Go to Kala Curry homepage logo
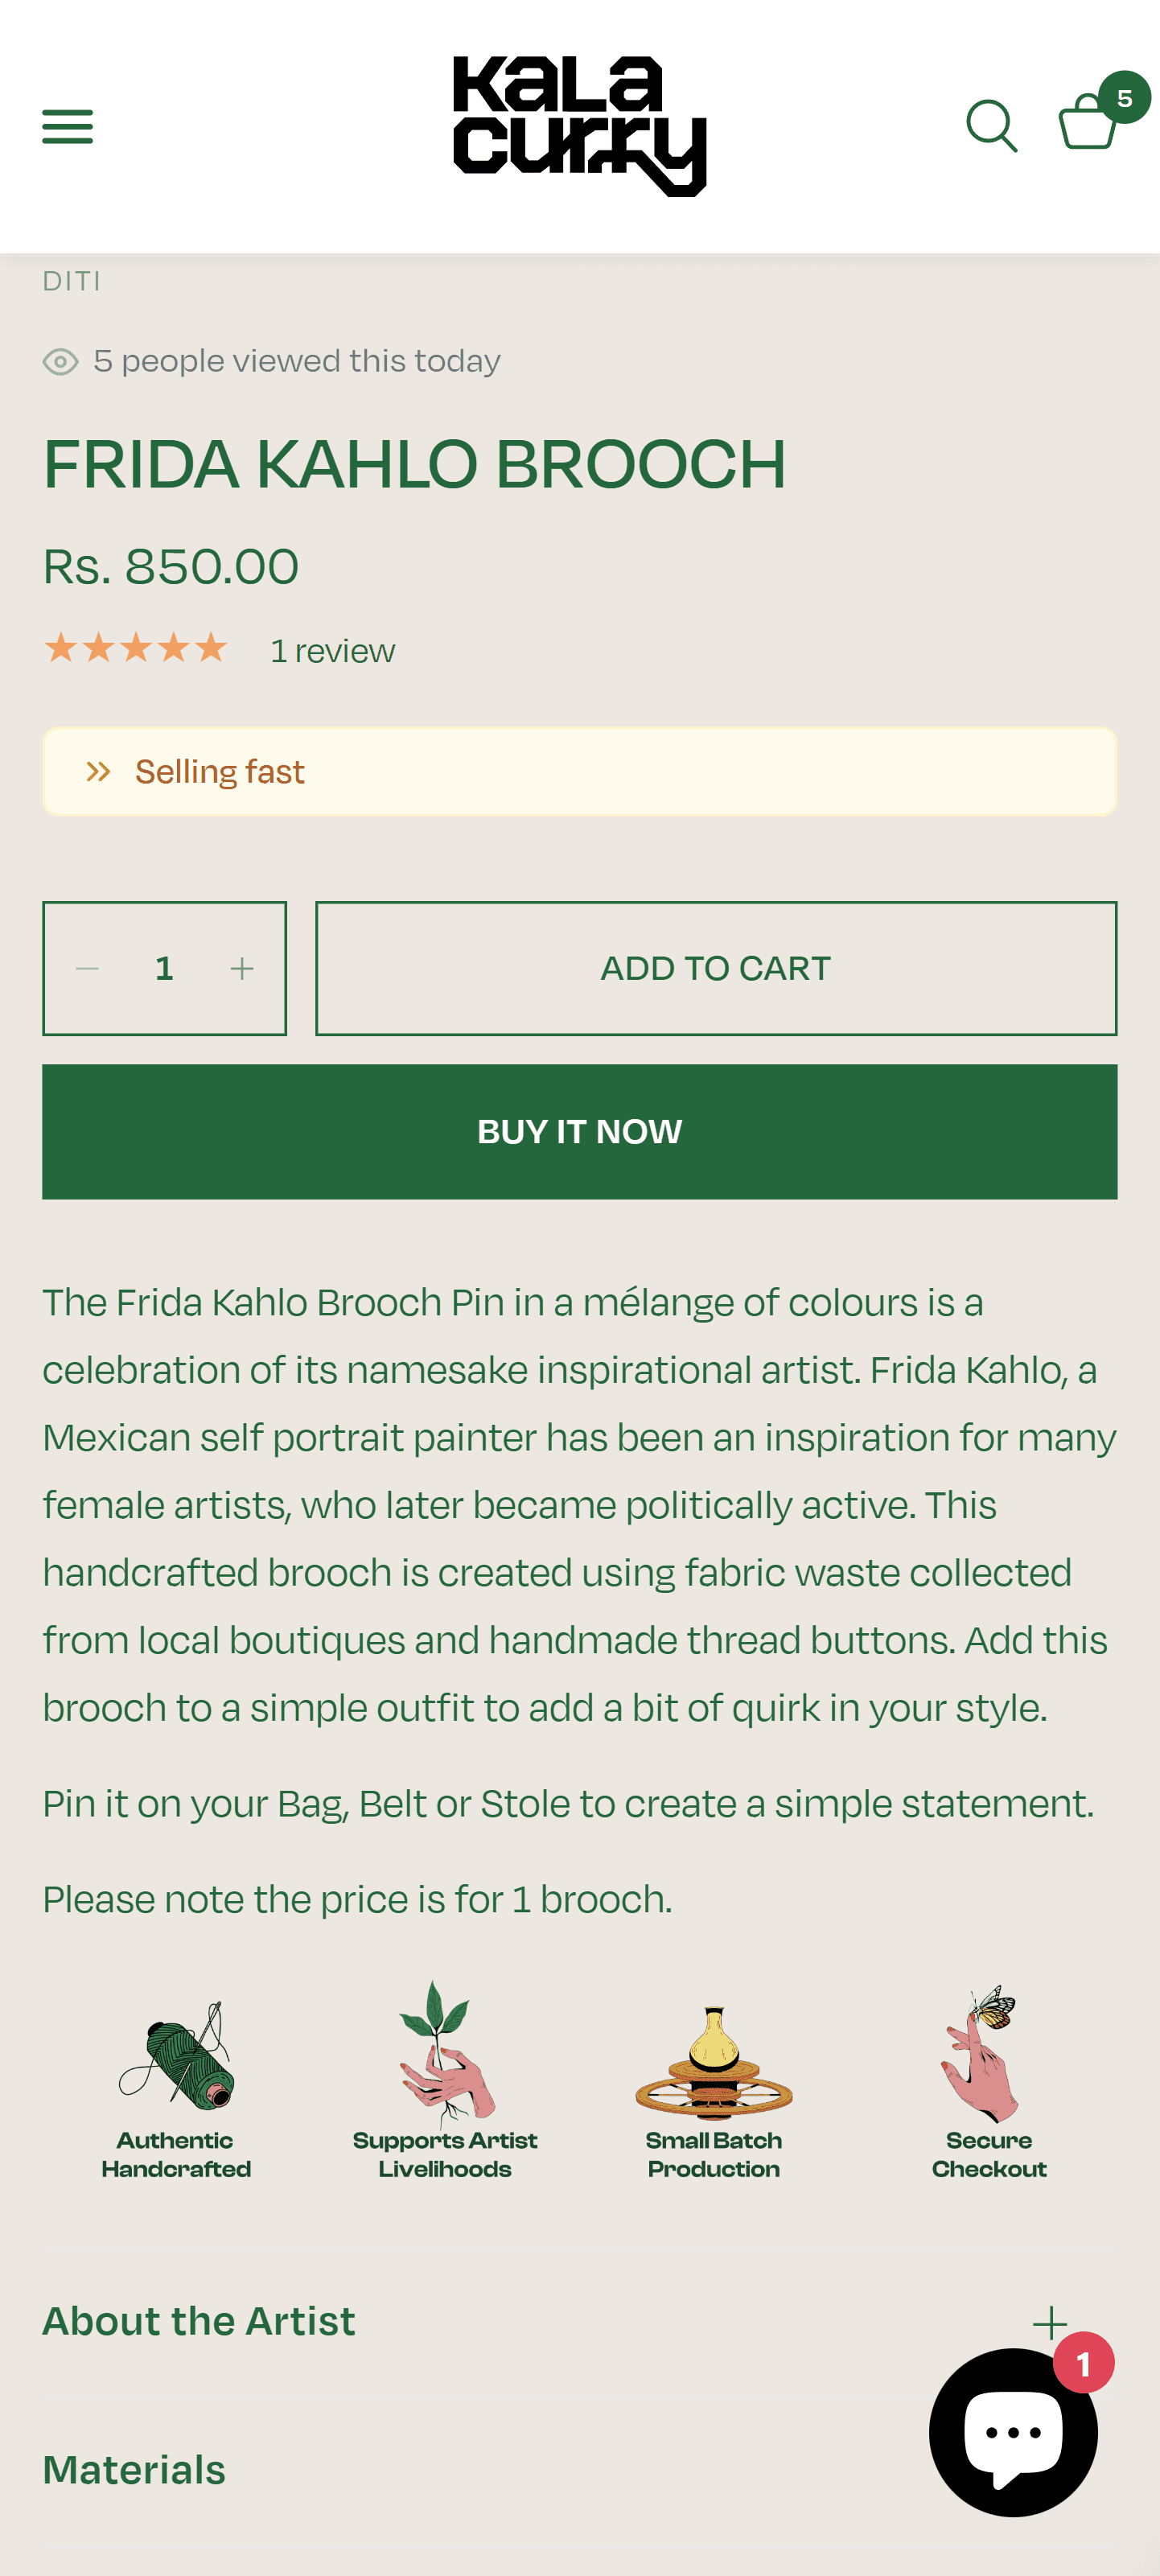 coord(580,126)
